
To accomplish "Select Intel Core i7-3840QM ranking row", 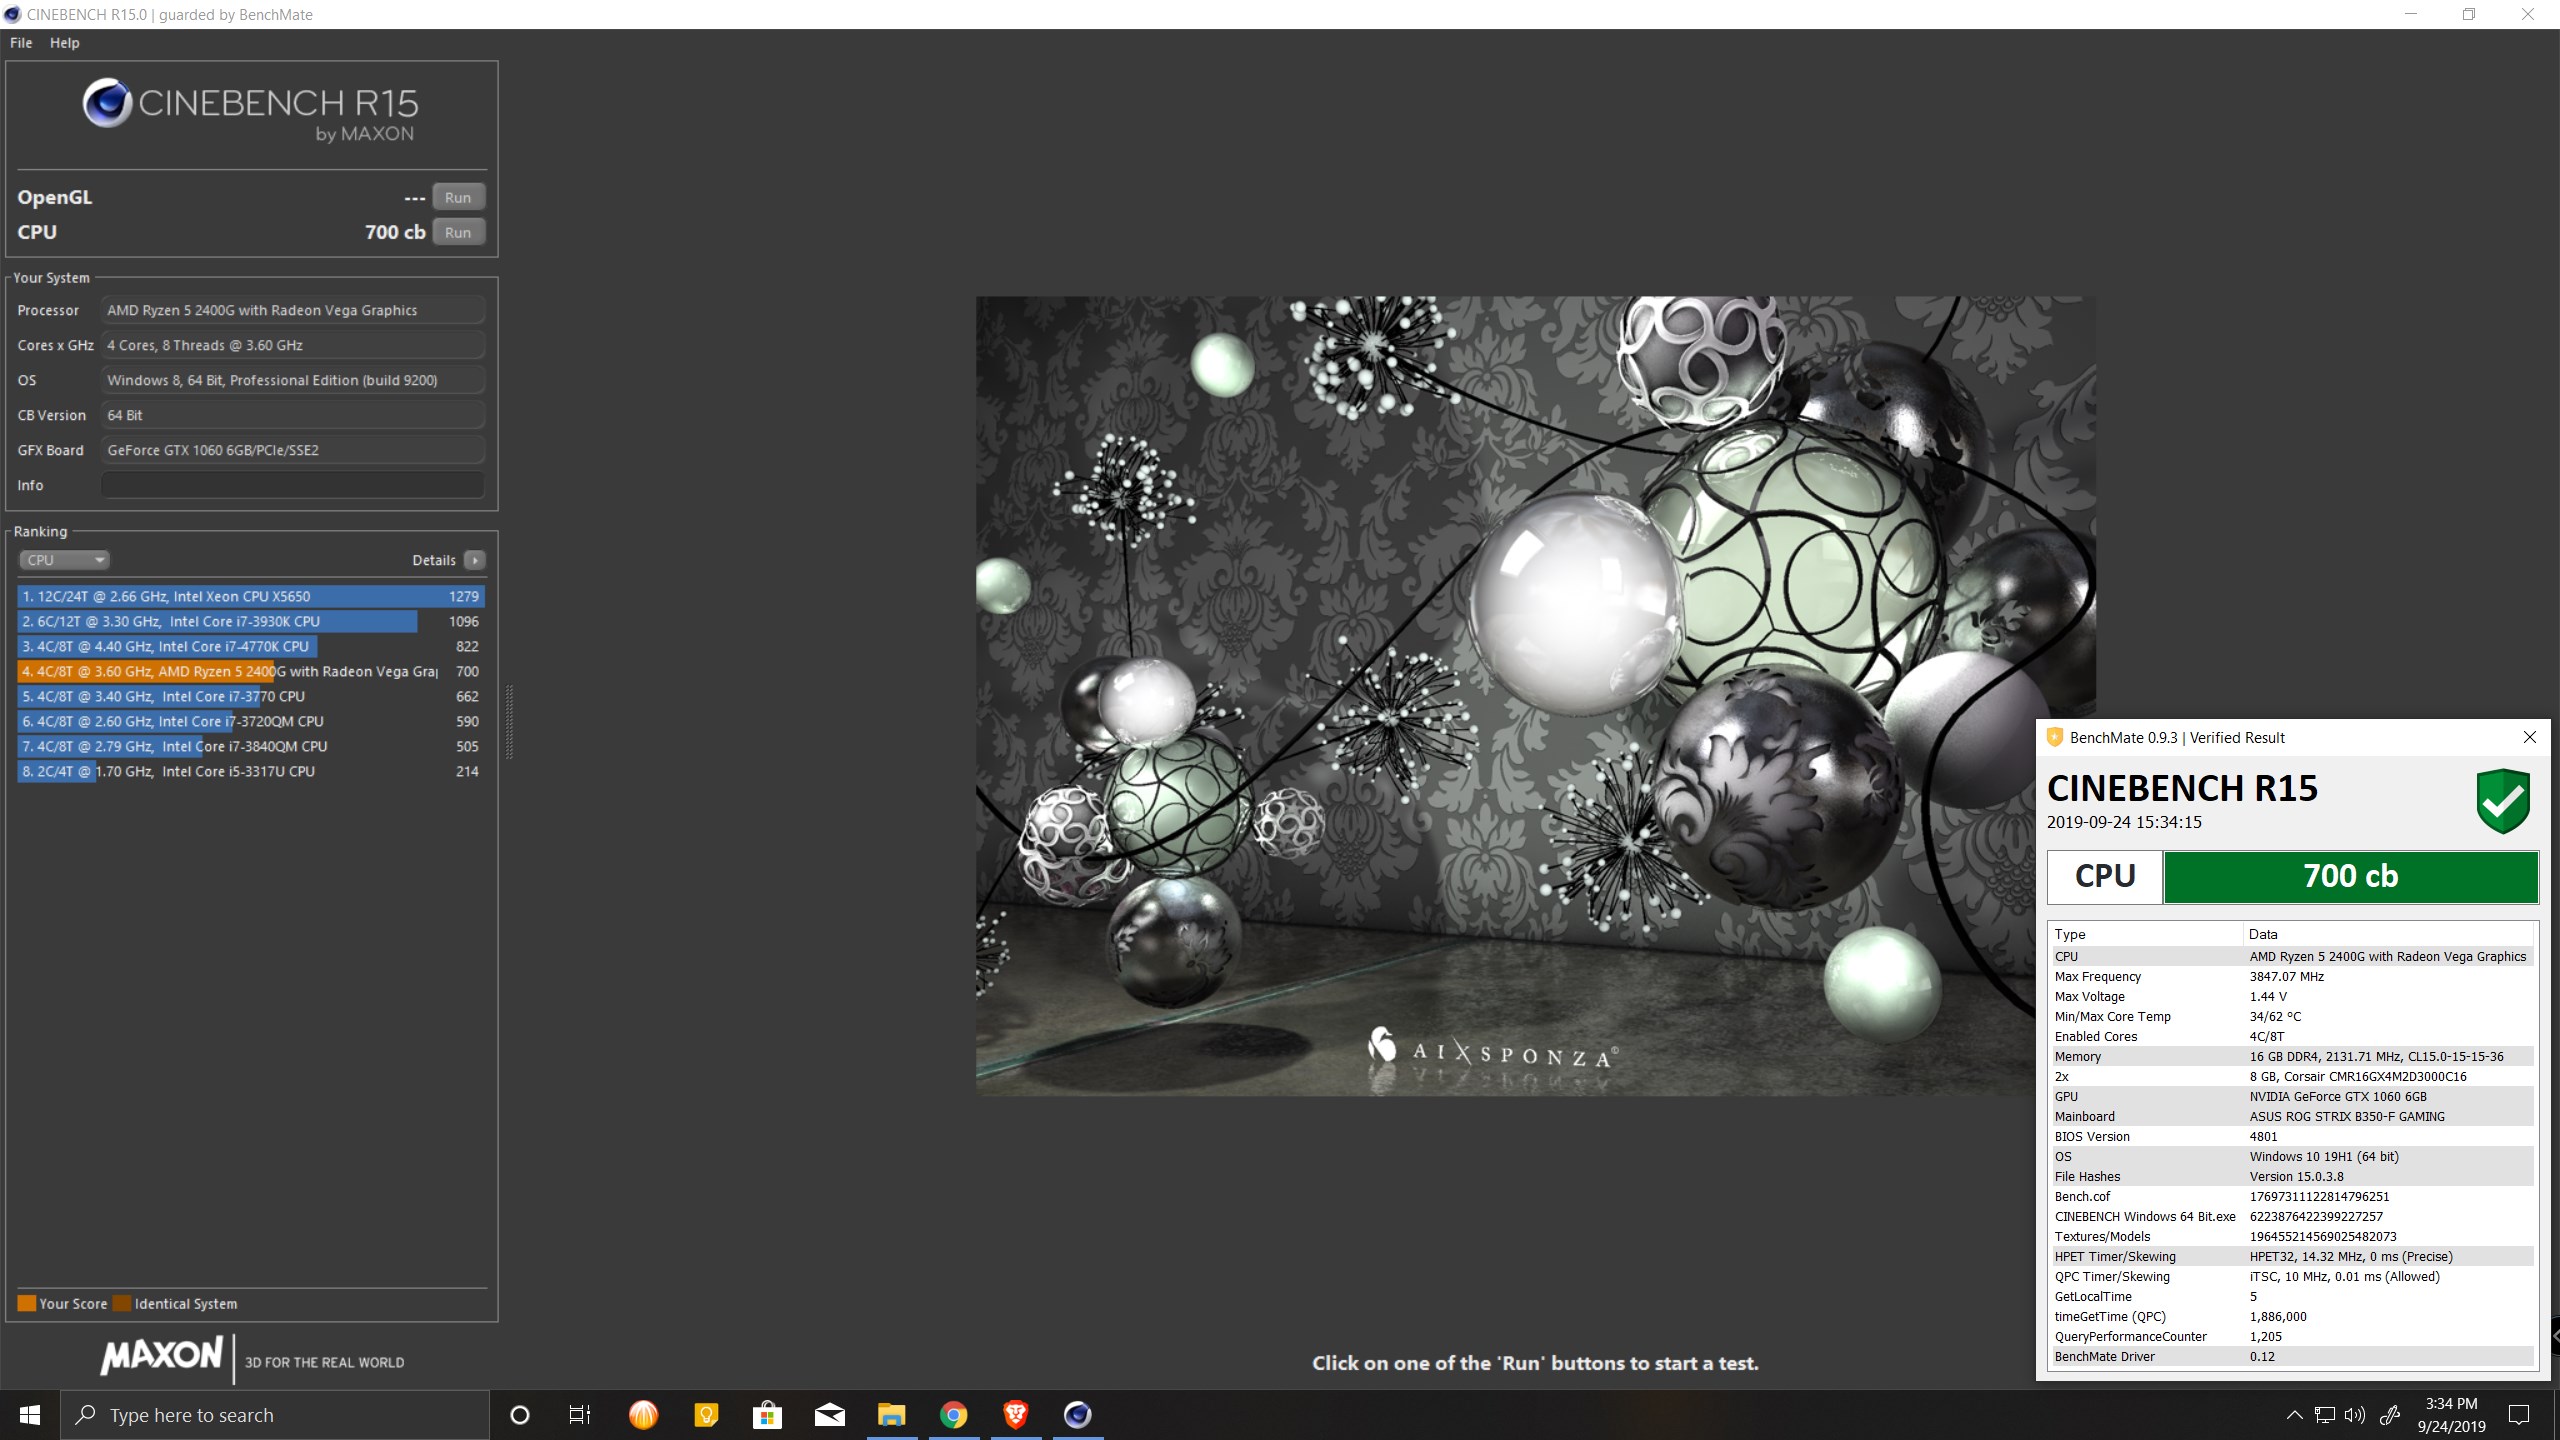I will 251,746.
